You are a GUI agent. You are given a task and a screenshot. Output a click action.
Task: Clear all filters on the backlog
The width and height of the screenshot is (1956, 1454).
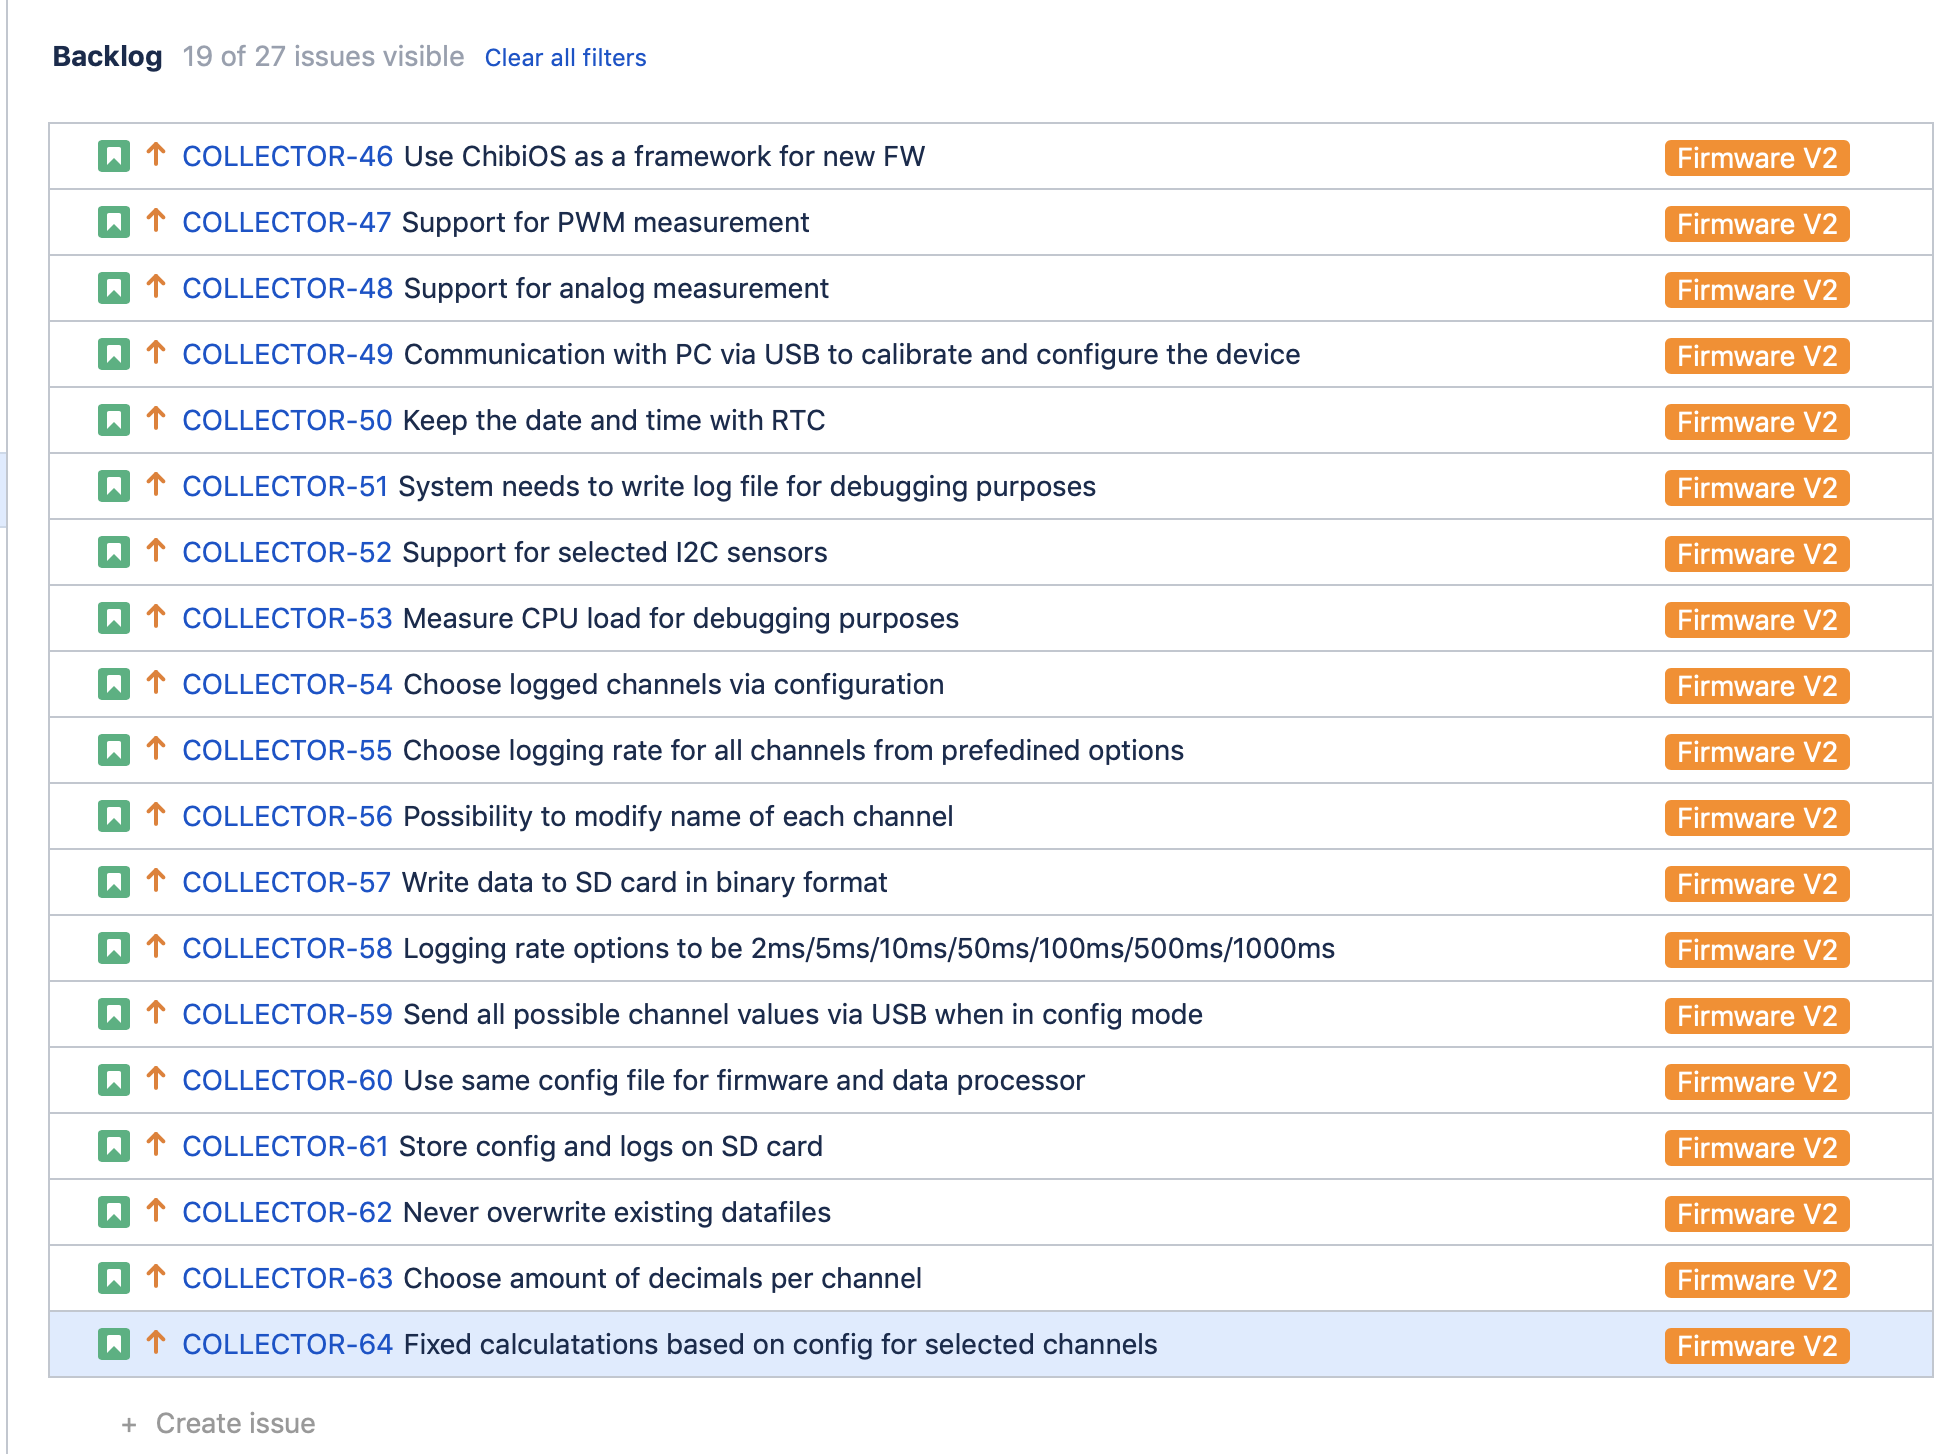pos(565,58)
